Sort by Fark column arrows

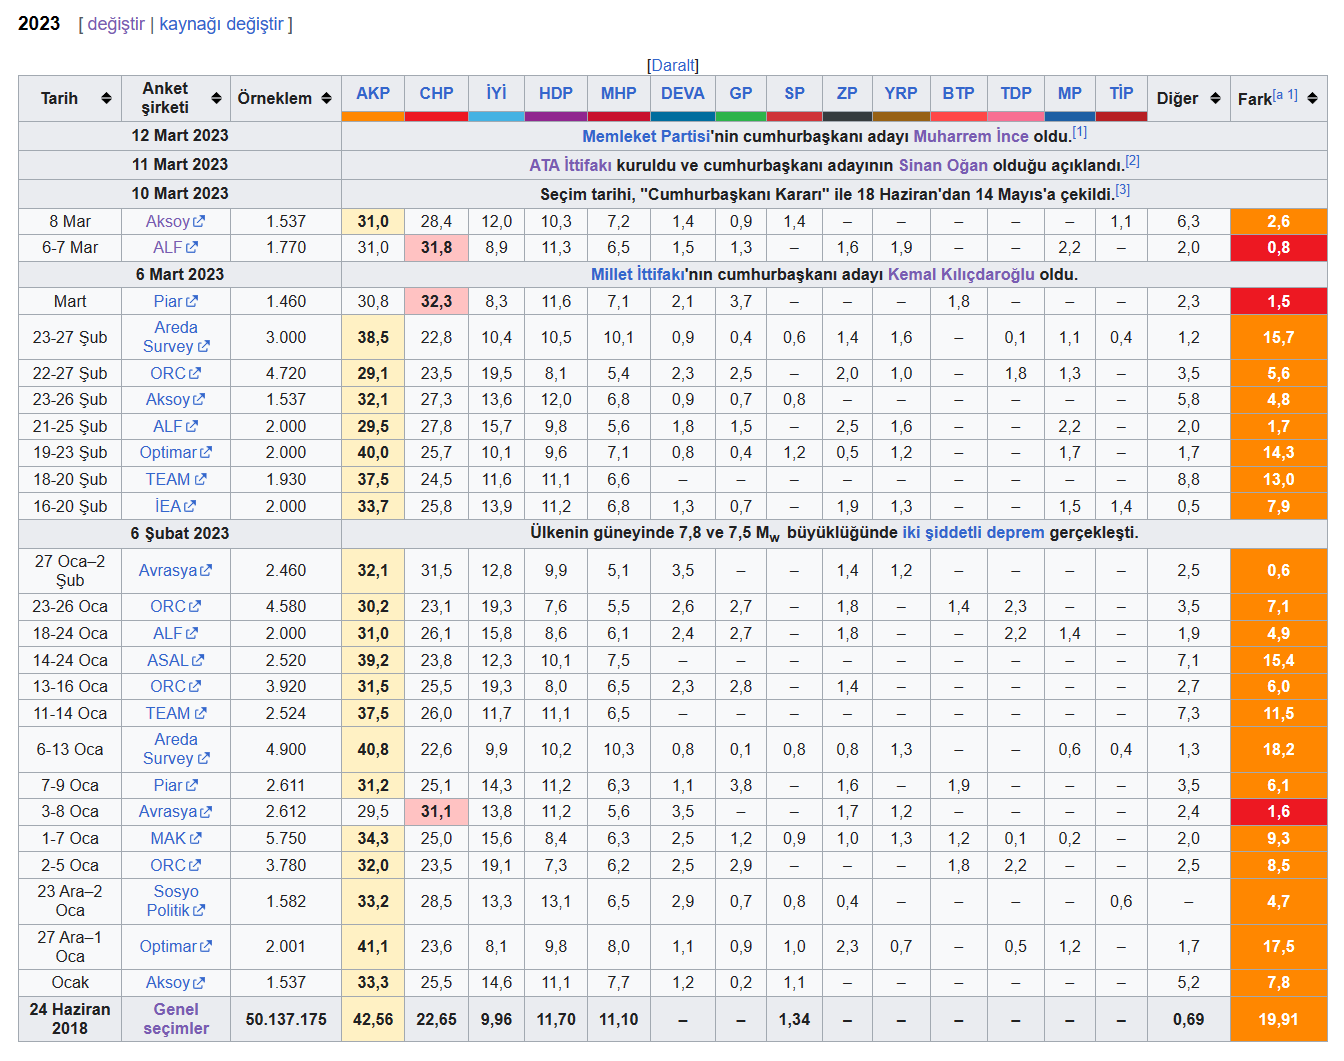[1312, 98]
